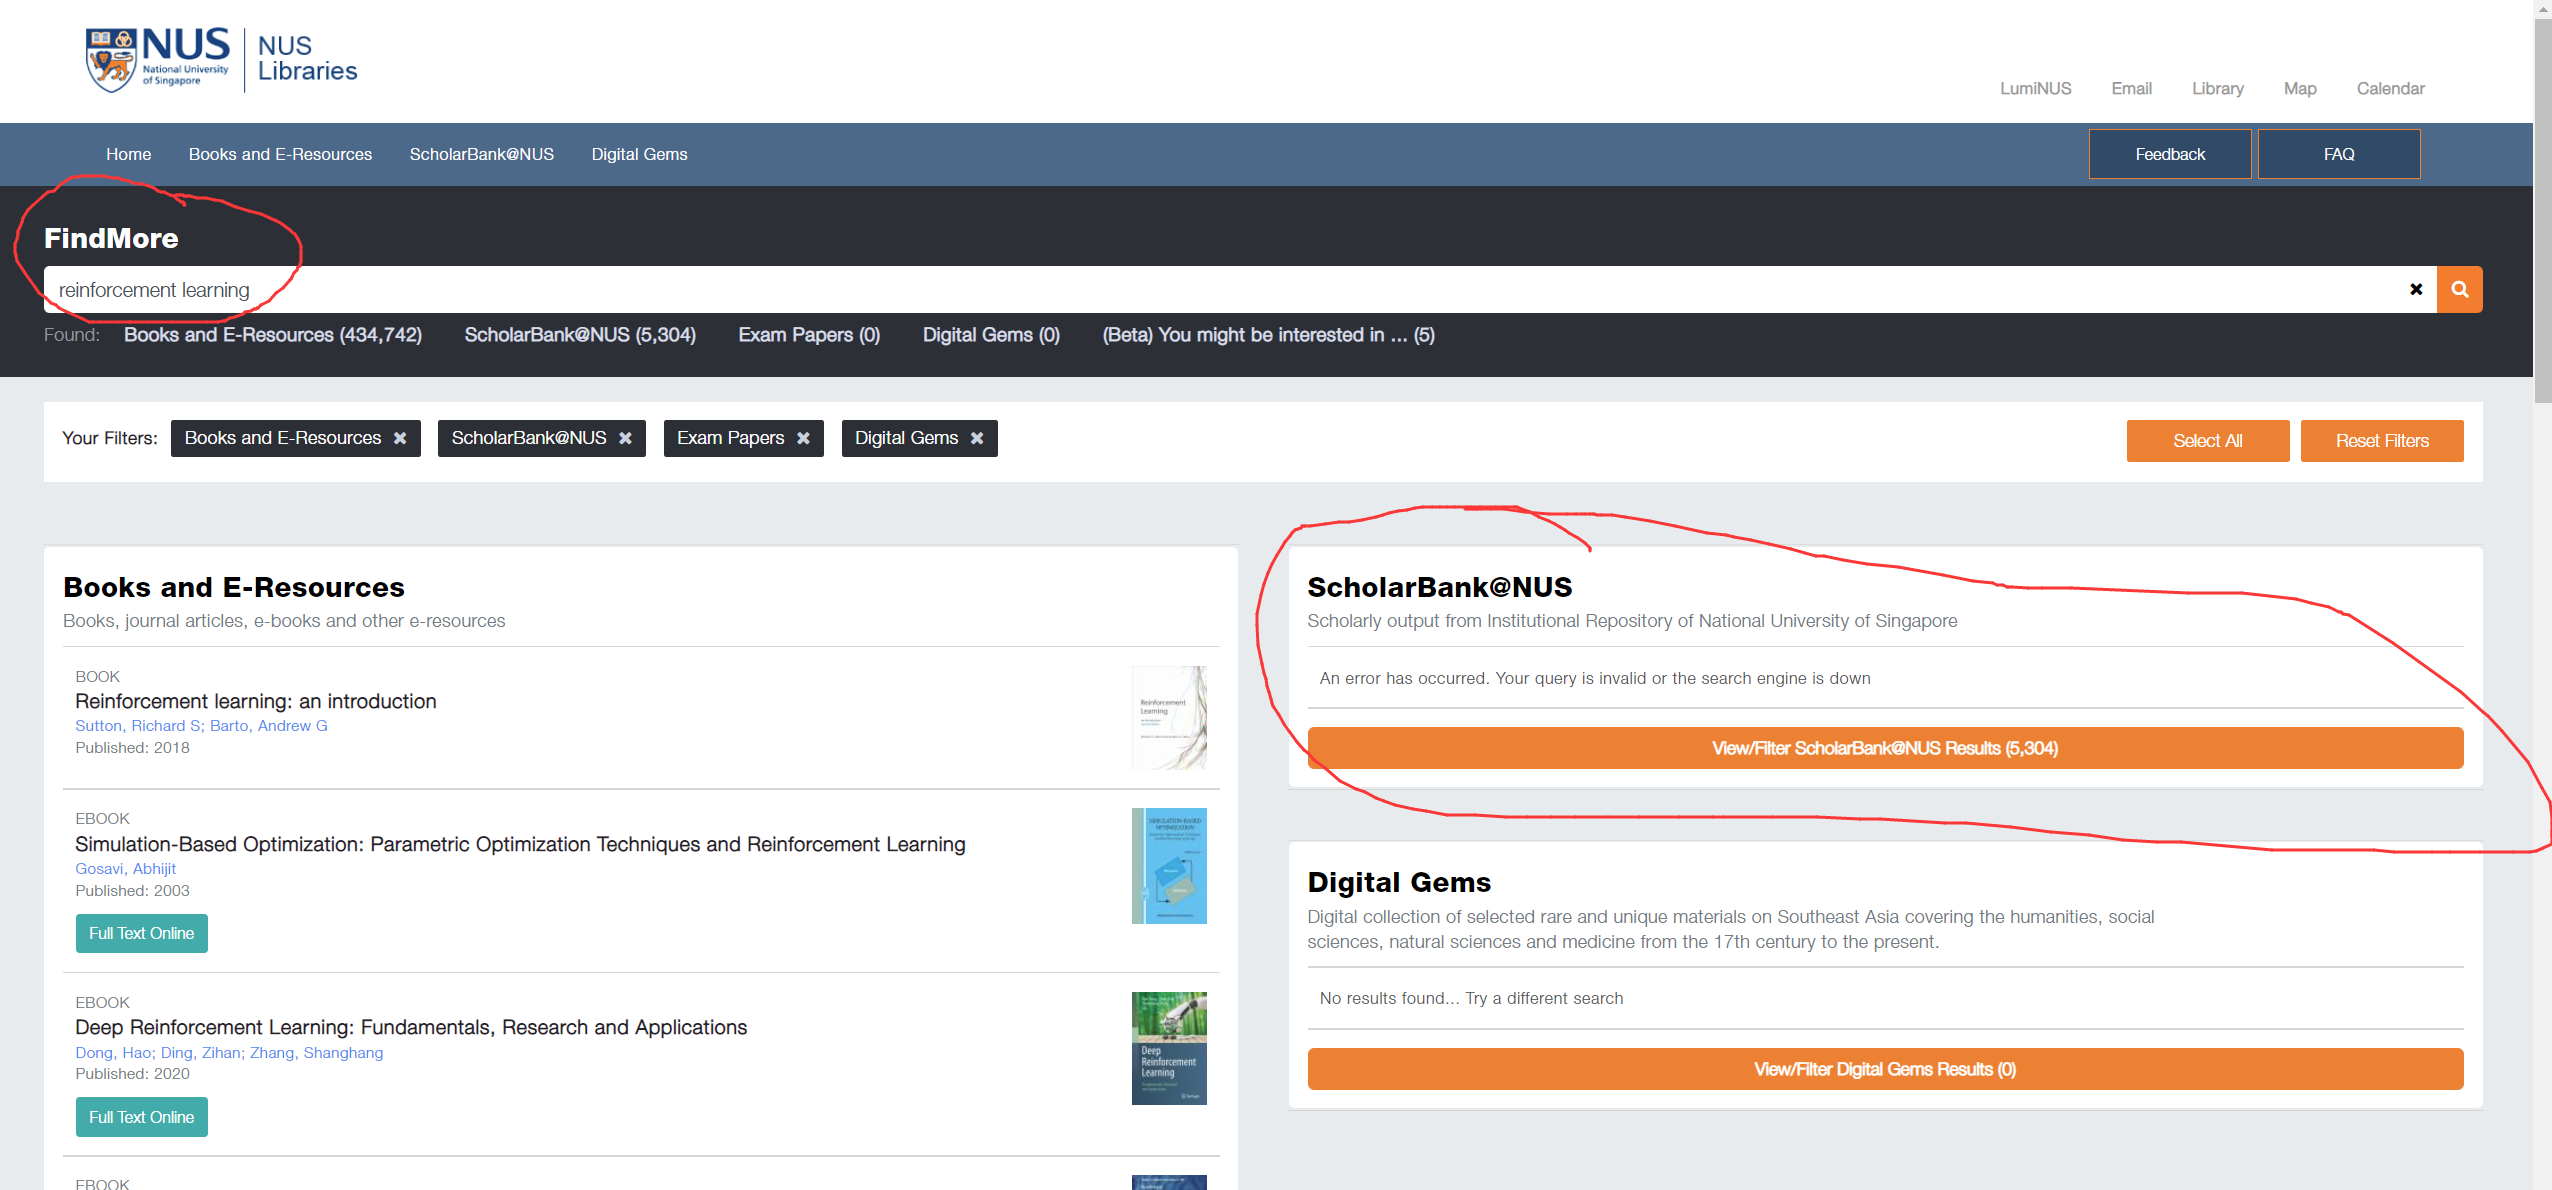Remove the Exam Papers filter tag
The image size is (2552, 1190).
(803, 439)
